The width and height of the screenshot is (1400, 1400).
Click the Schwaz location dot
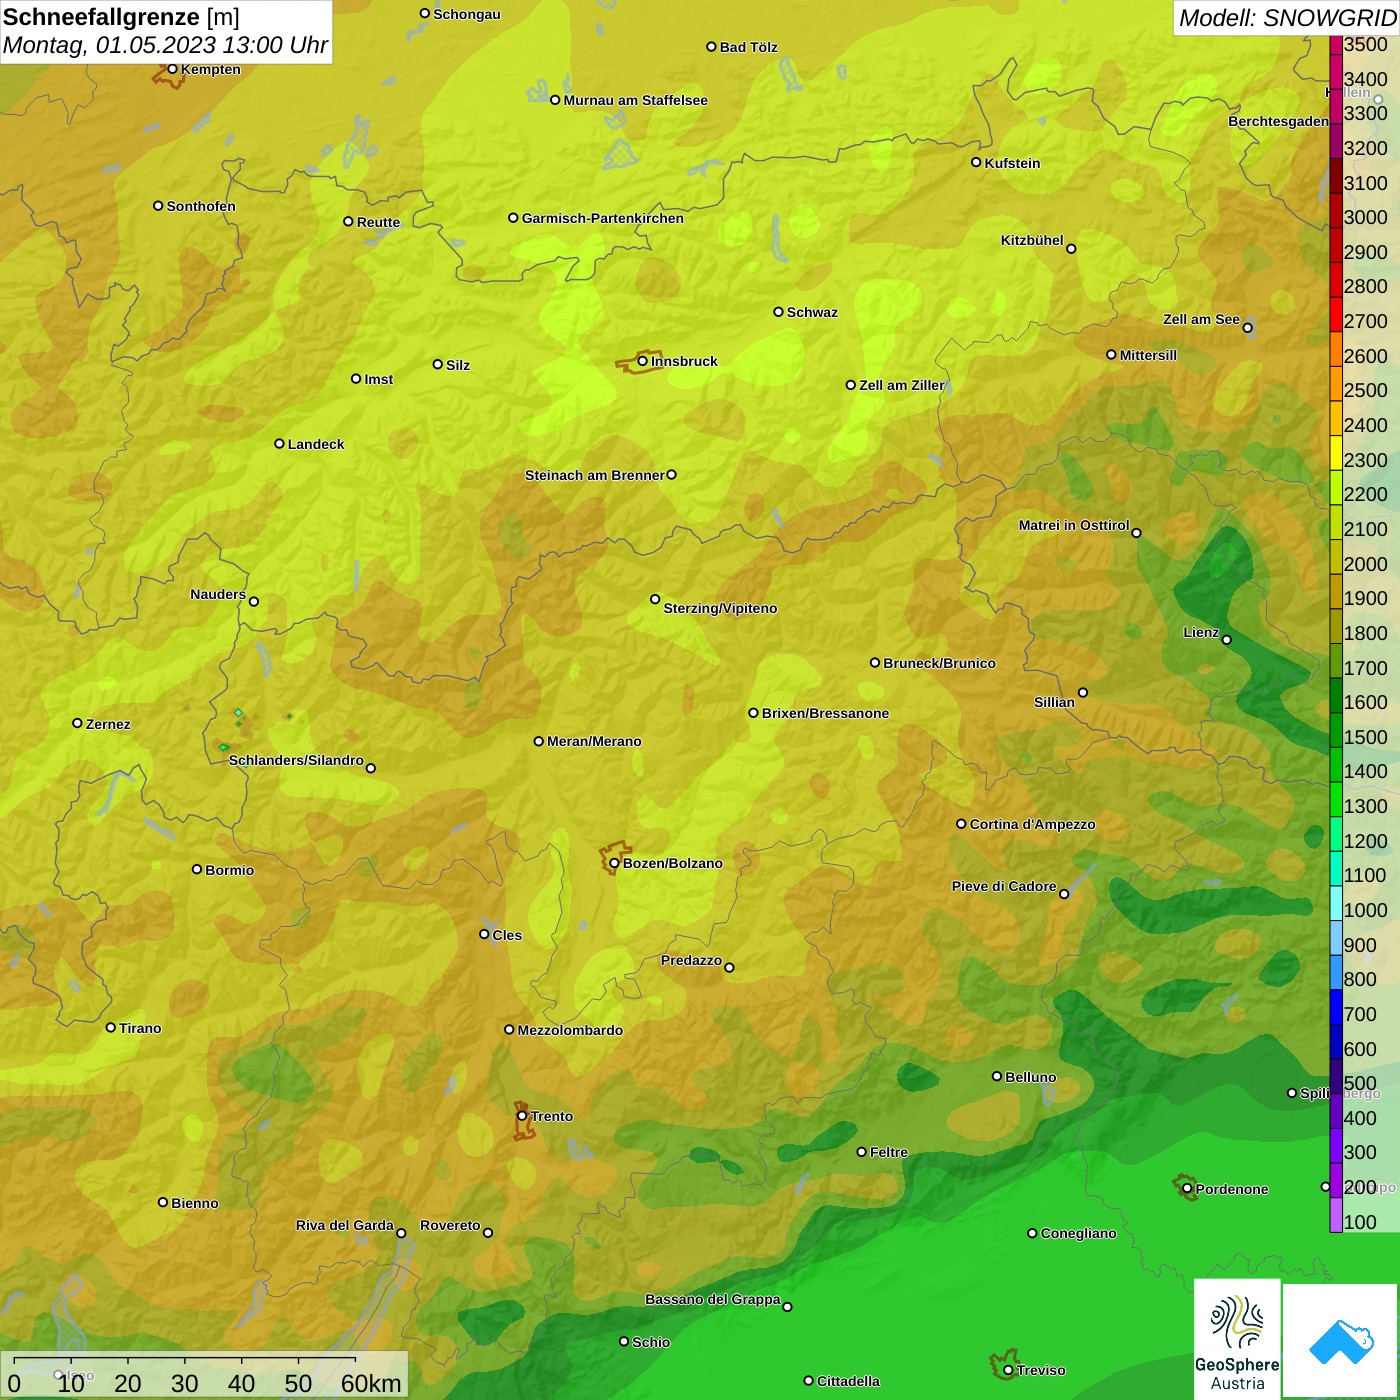coord(778,312)
